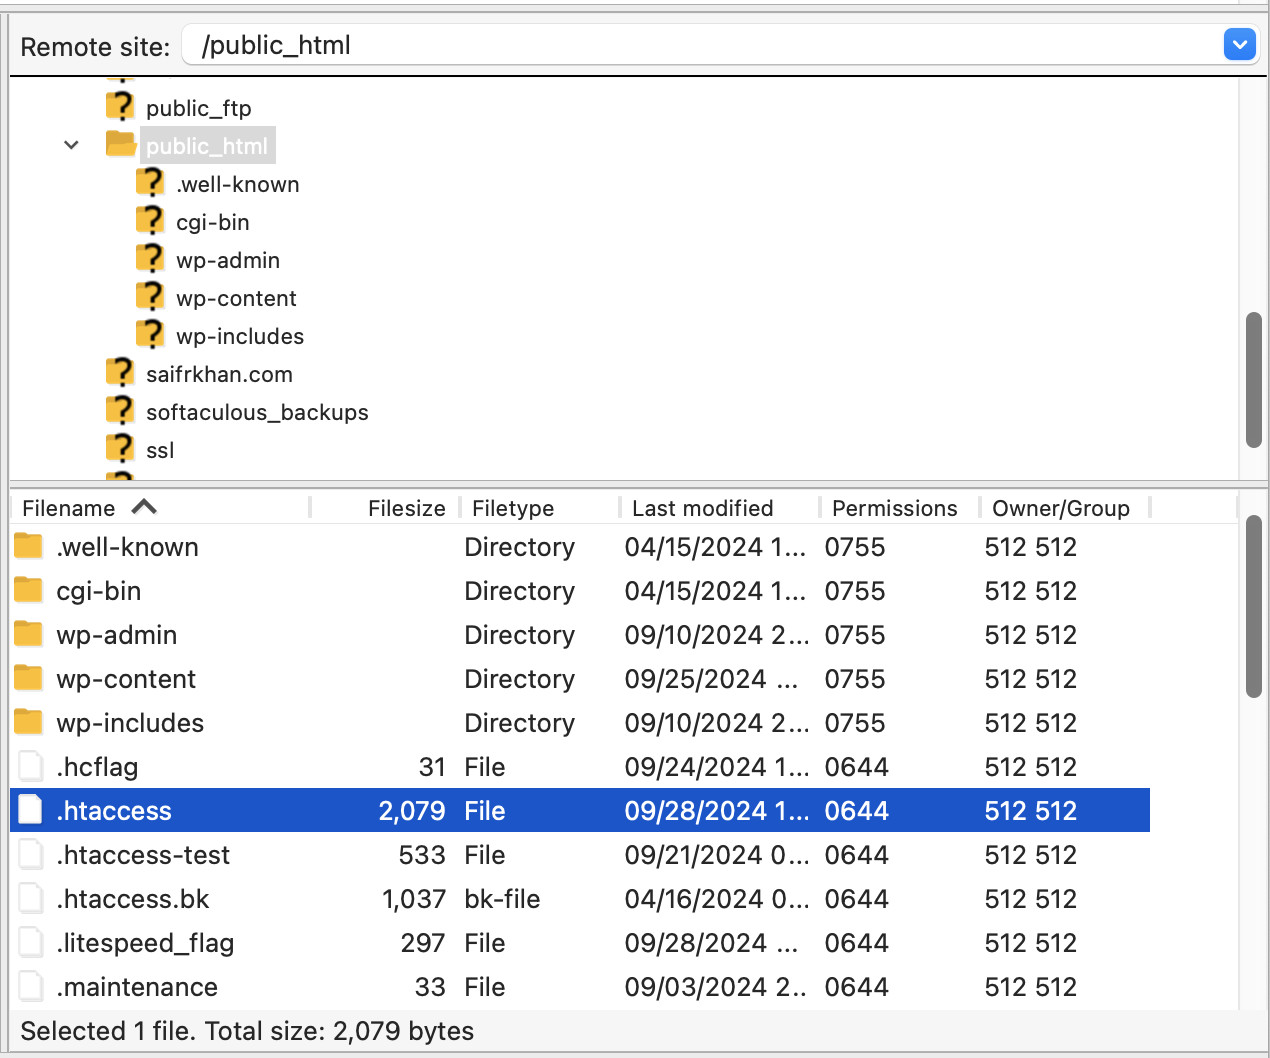The image size is (1270, 1058).
Task: Select the .litespeed_flag file name
Action: coord(145,943)
